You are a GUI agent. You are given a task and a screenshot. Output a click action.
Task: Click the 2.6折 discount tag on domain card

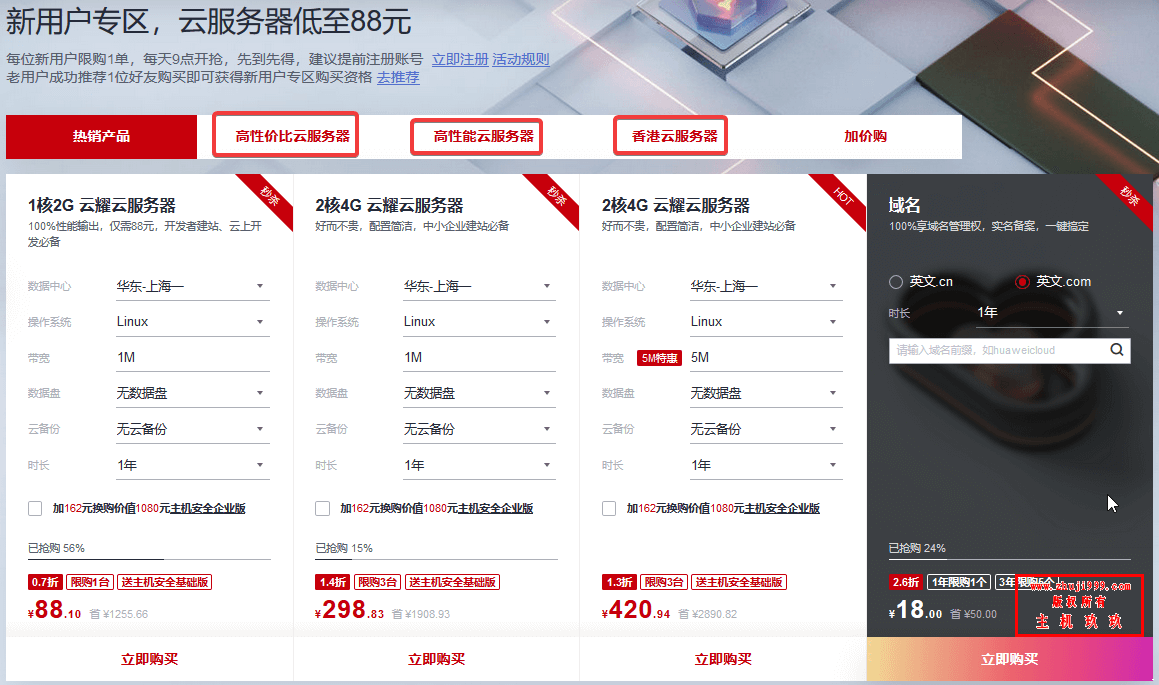[x=905, y=582]
